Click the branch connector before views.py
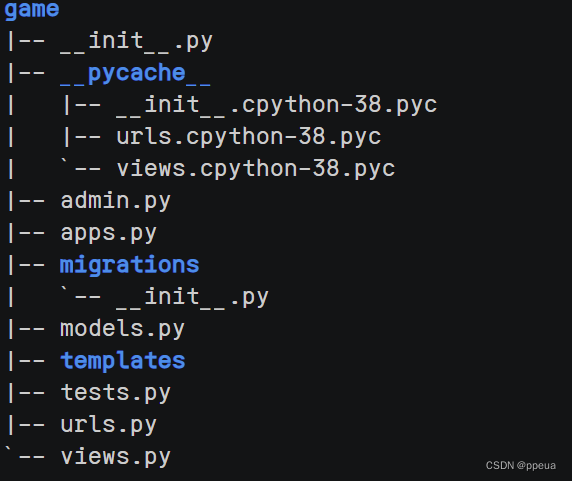This screenshot has width=572, height=481. (x=25, y=455)
